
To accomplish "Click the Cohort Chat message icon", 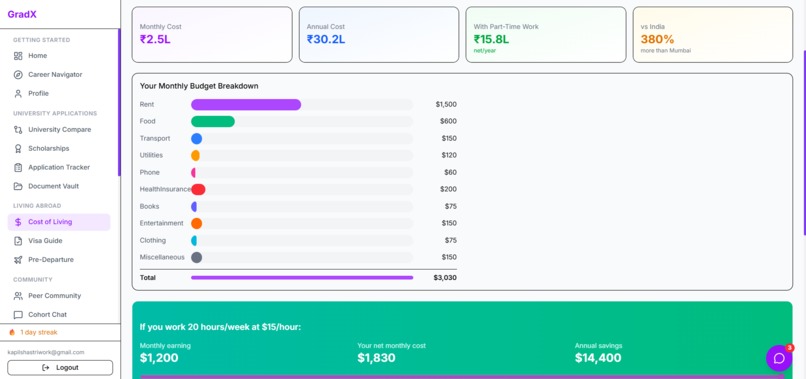I will click(x=18, y=315).
